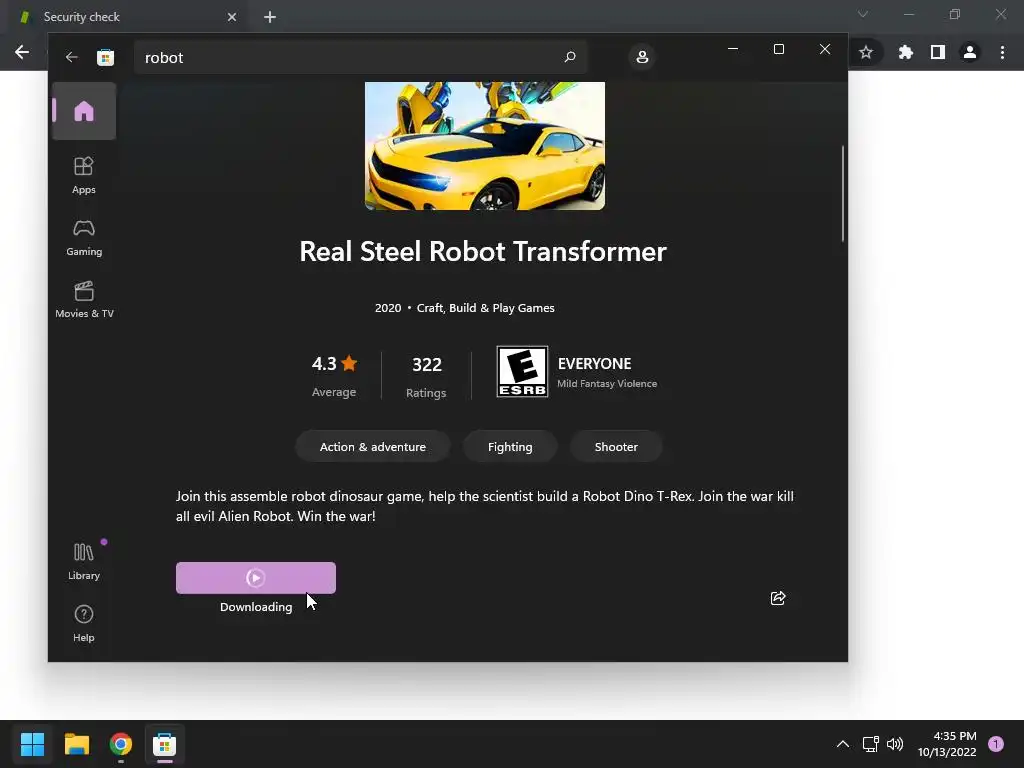1024x768 pixels.
Task: Open the notification badge in taskbar
Action: (996, 744)
